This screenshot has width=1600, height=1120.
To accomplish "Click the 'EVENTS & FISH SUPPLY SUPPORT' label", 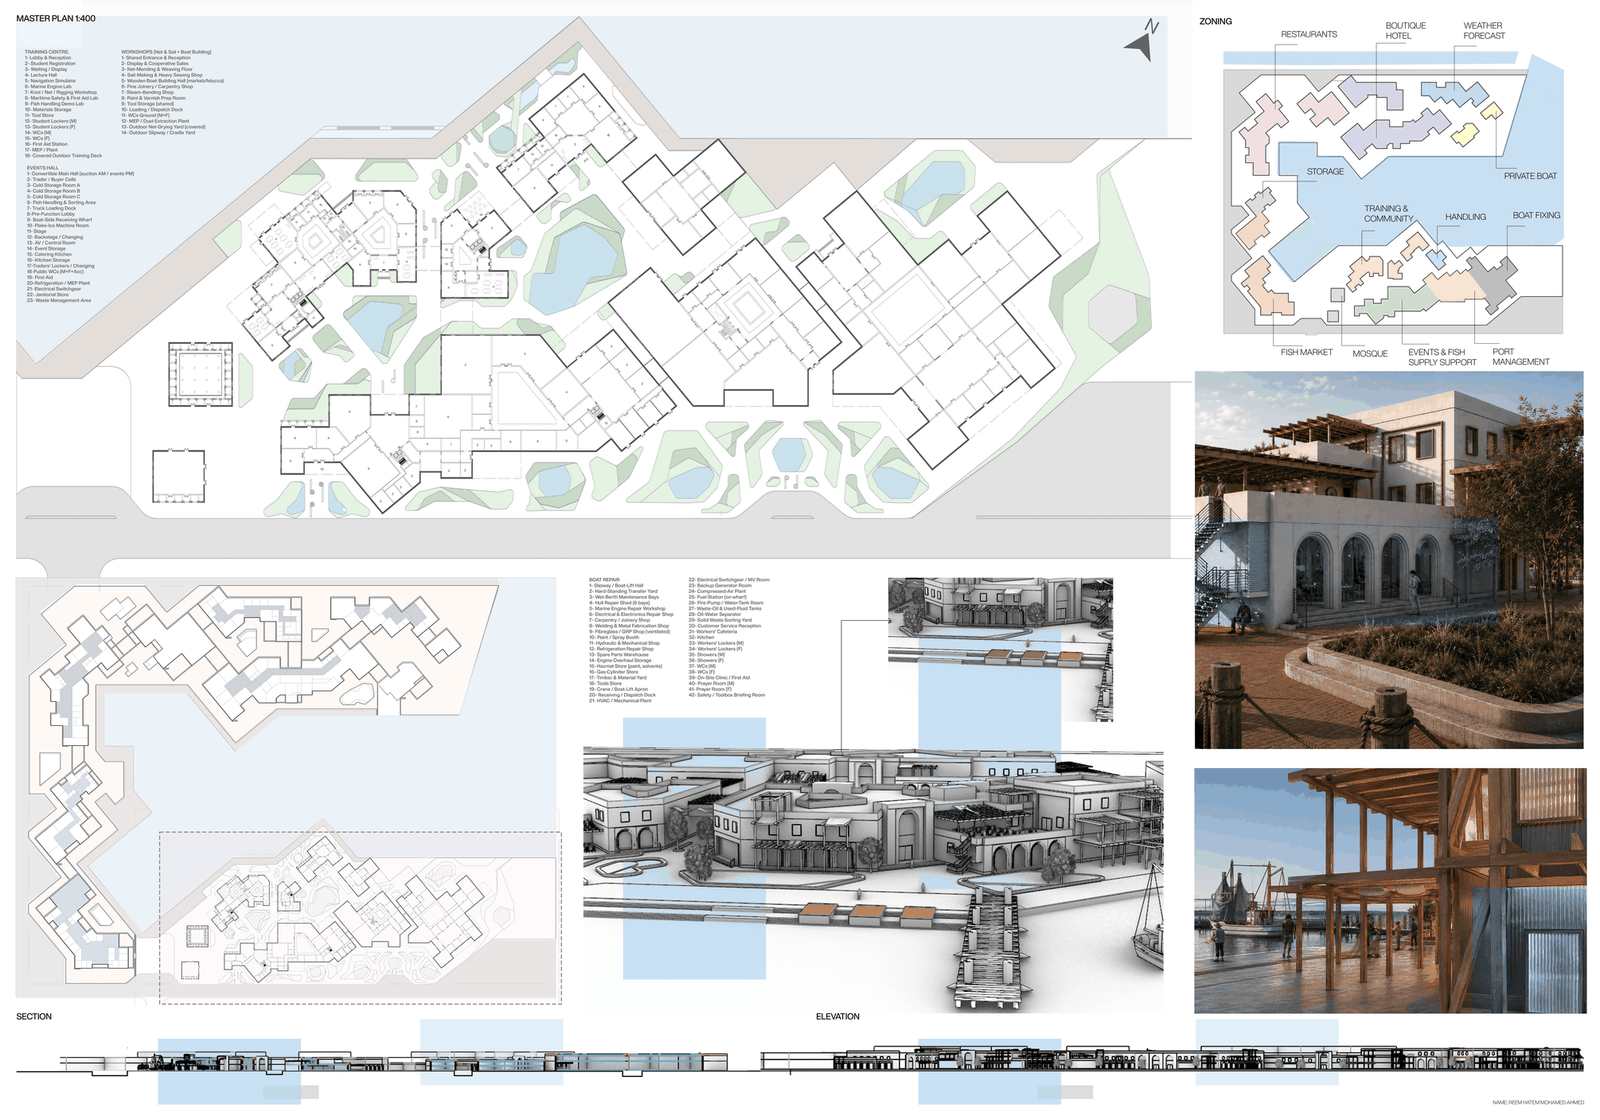I will pos(1442,357).
